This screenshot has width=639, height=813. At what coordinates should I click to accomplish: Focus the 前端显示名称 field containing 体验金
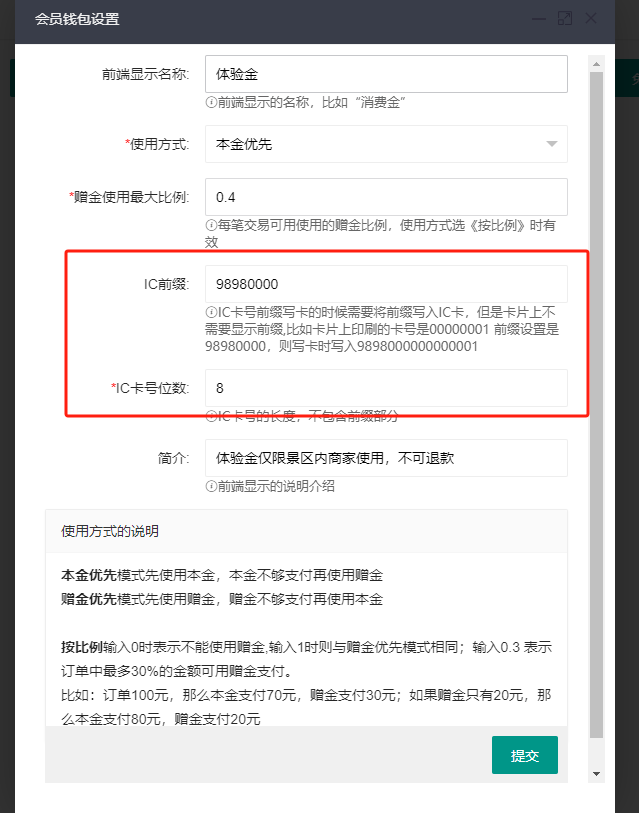(386, 74)
